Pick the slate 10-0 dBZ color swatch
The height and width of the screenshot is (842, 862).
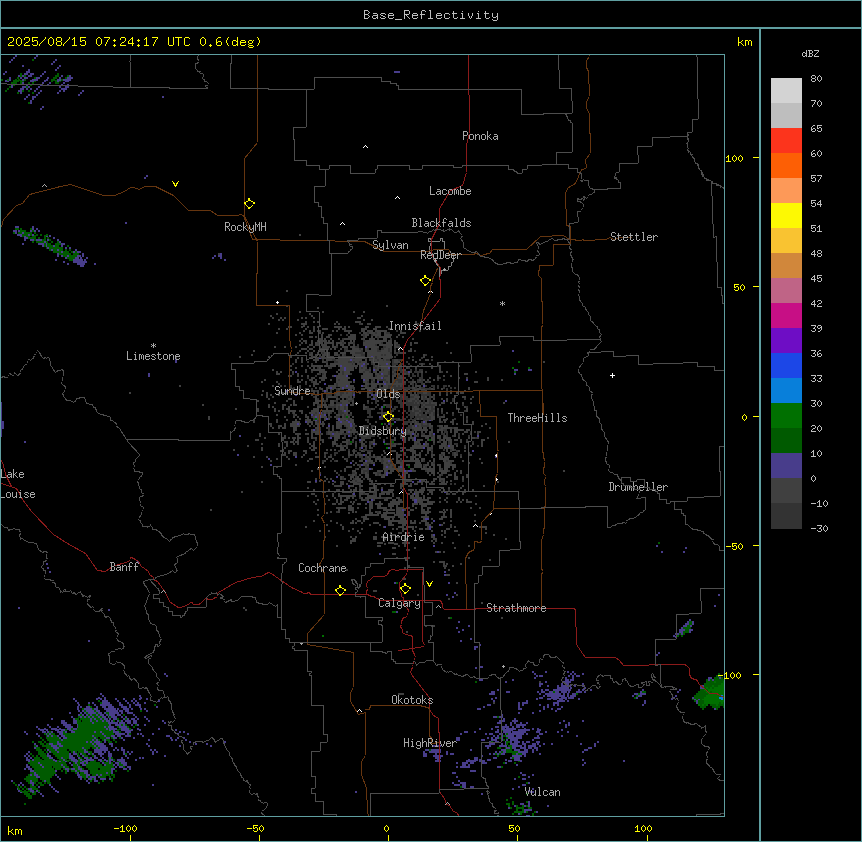pyautogui.click(x=786, y=466)
